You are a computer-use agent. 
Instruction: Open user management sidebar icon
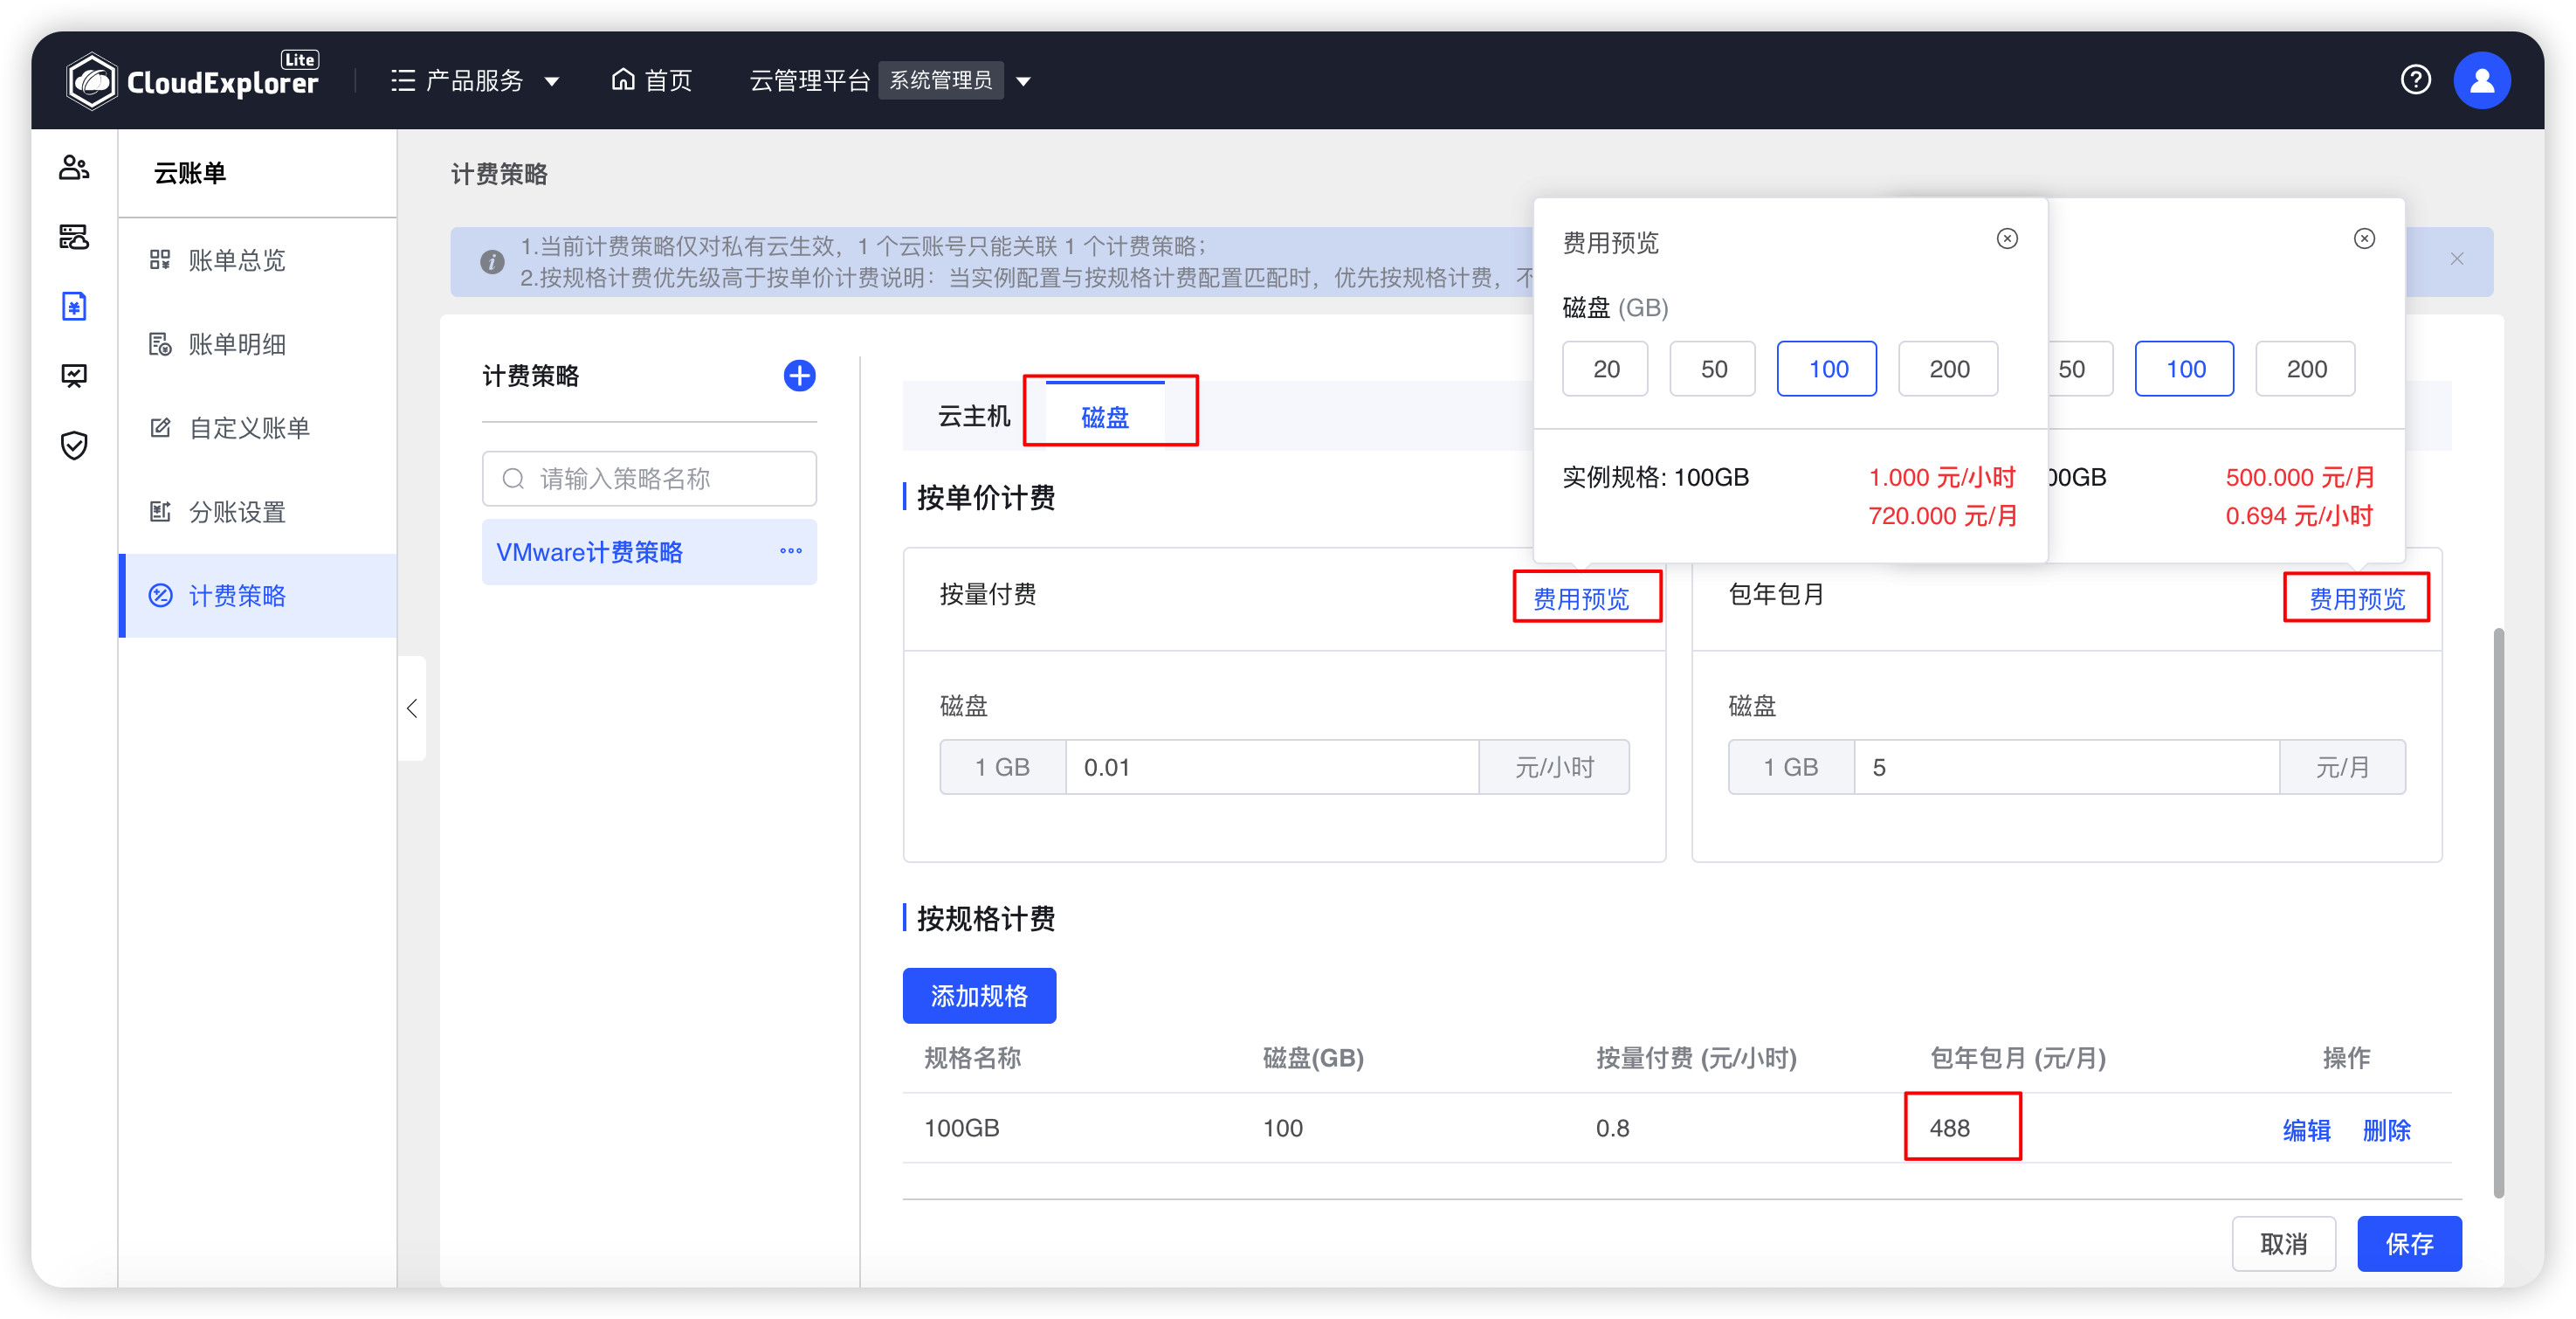(74, 168)
